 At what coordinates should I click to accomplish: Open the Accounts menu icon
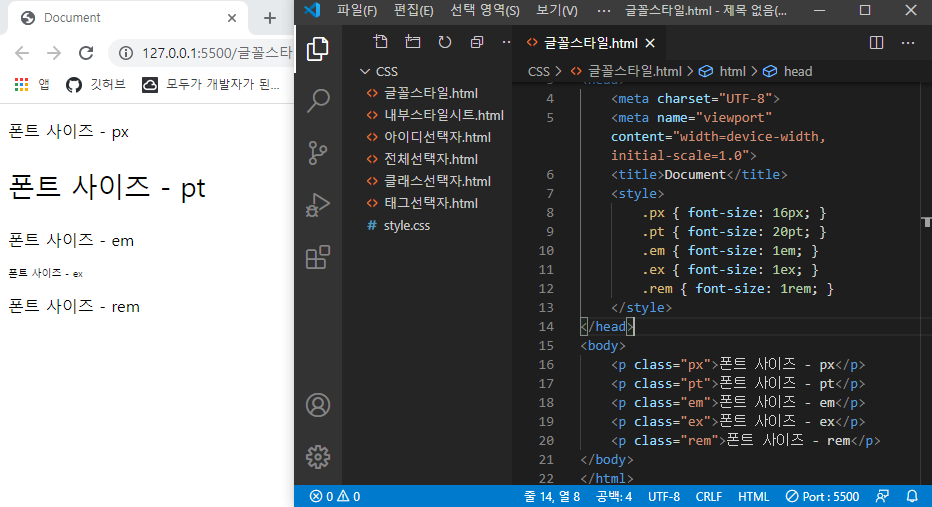coord(318,405)
